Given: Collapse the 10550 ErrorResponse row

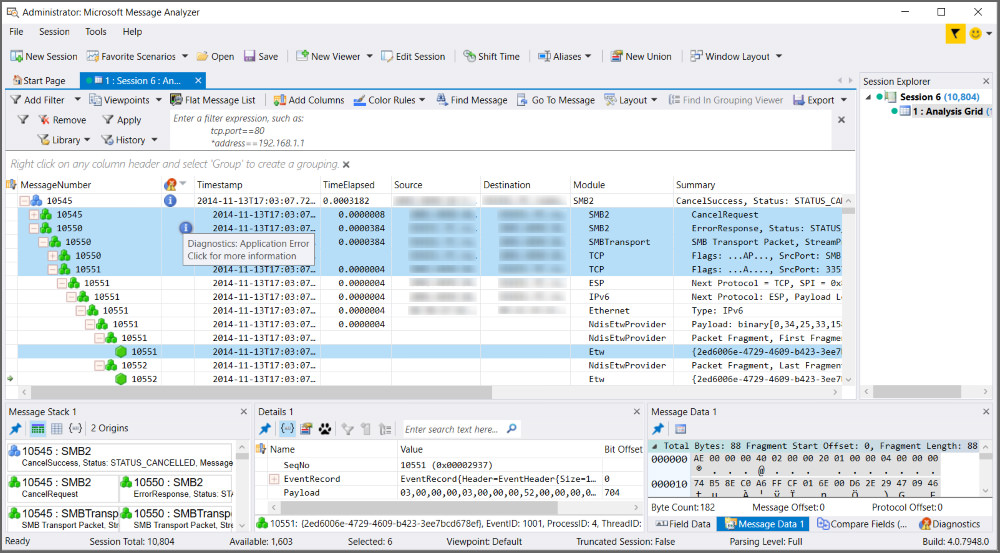Looking at the screenshot, I should (x=34, y=228).
